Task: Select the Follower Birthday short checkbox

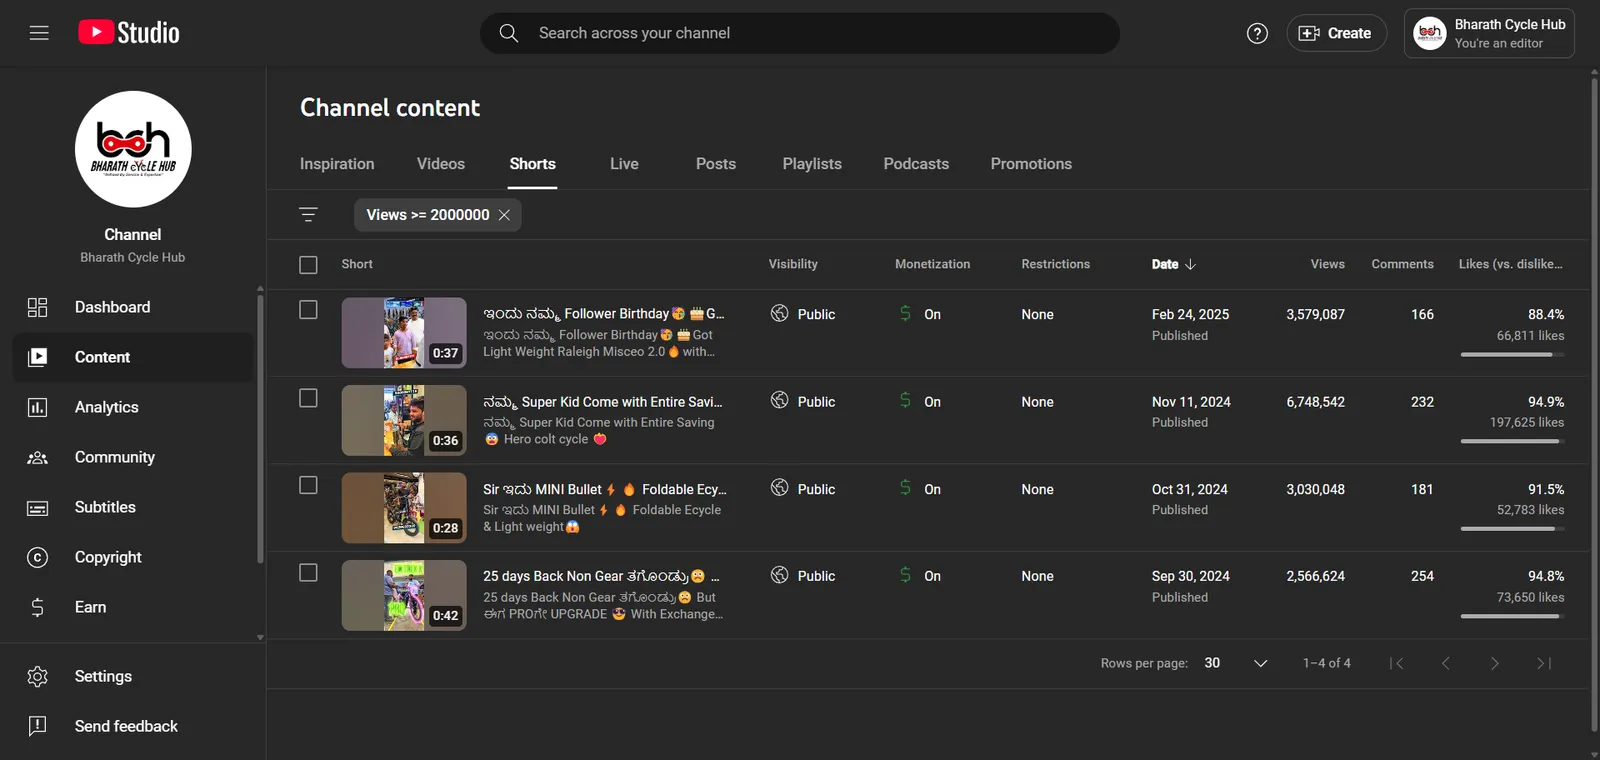Action: point(308,310)
